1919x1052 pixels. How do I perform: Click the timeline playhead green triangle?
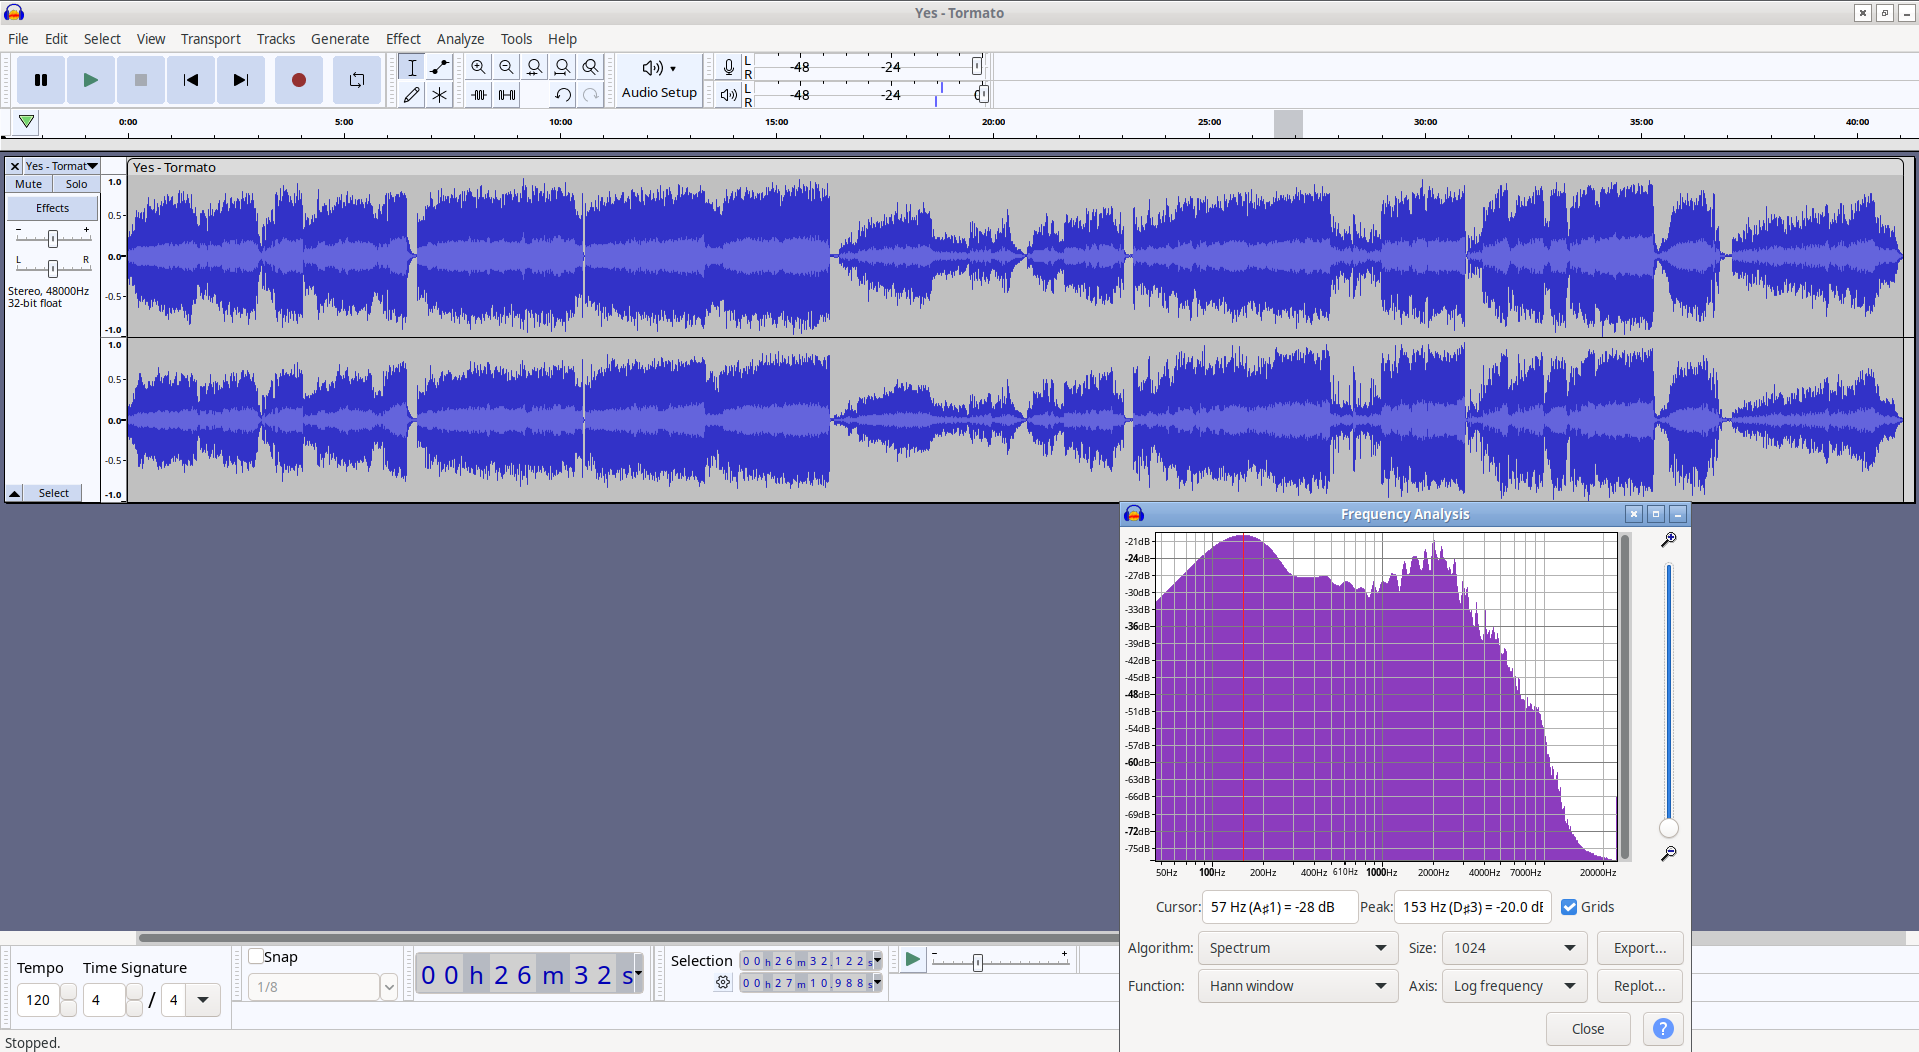tap(27, 122)
